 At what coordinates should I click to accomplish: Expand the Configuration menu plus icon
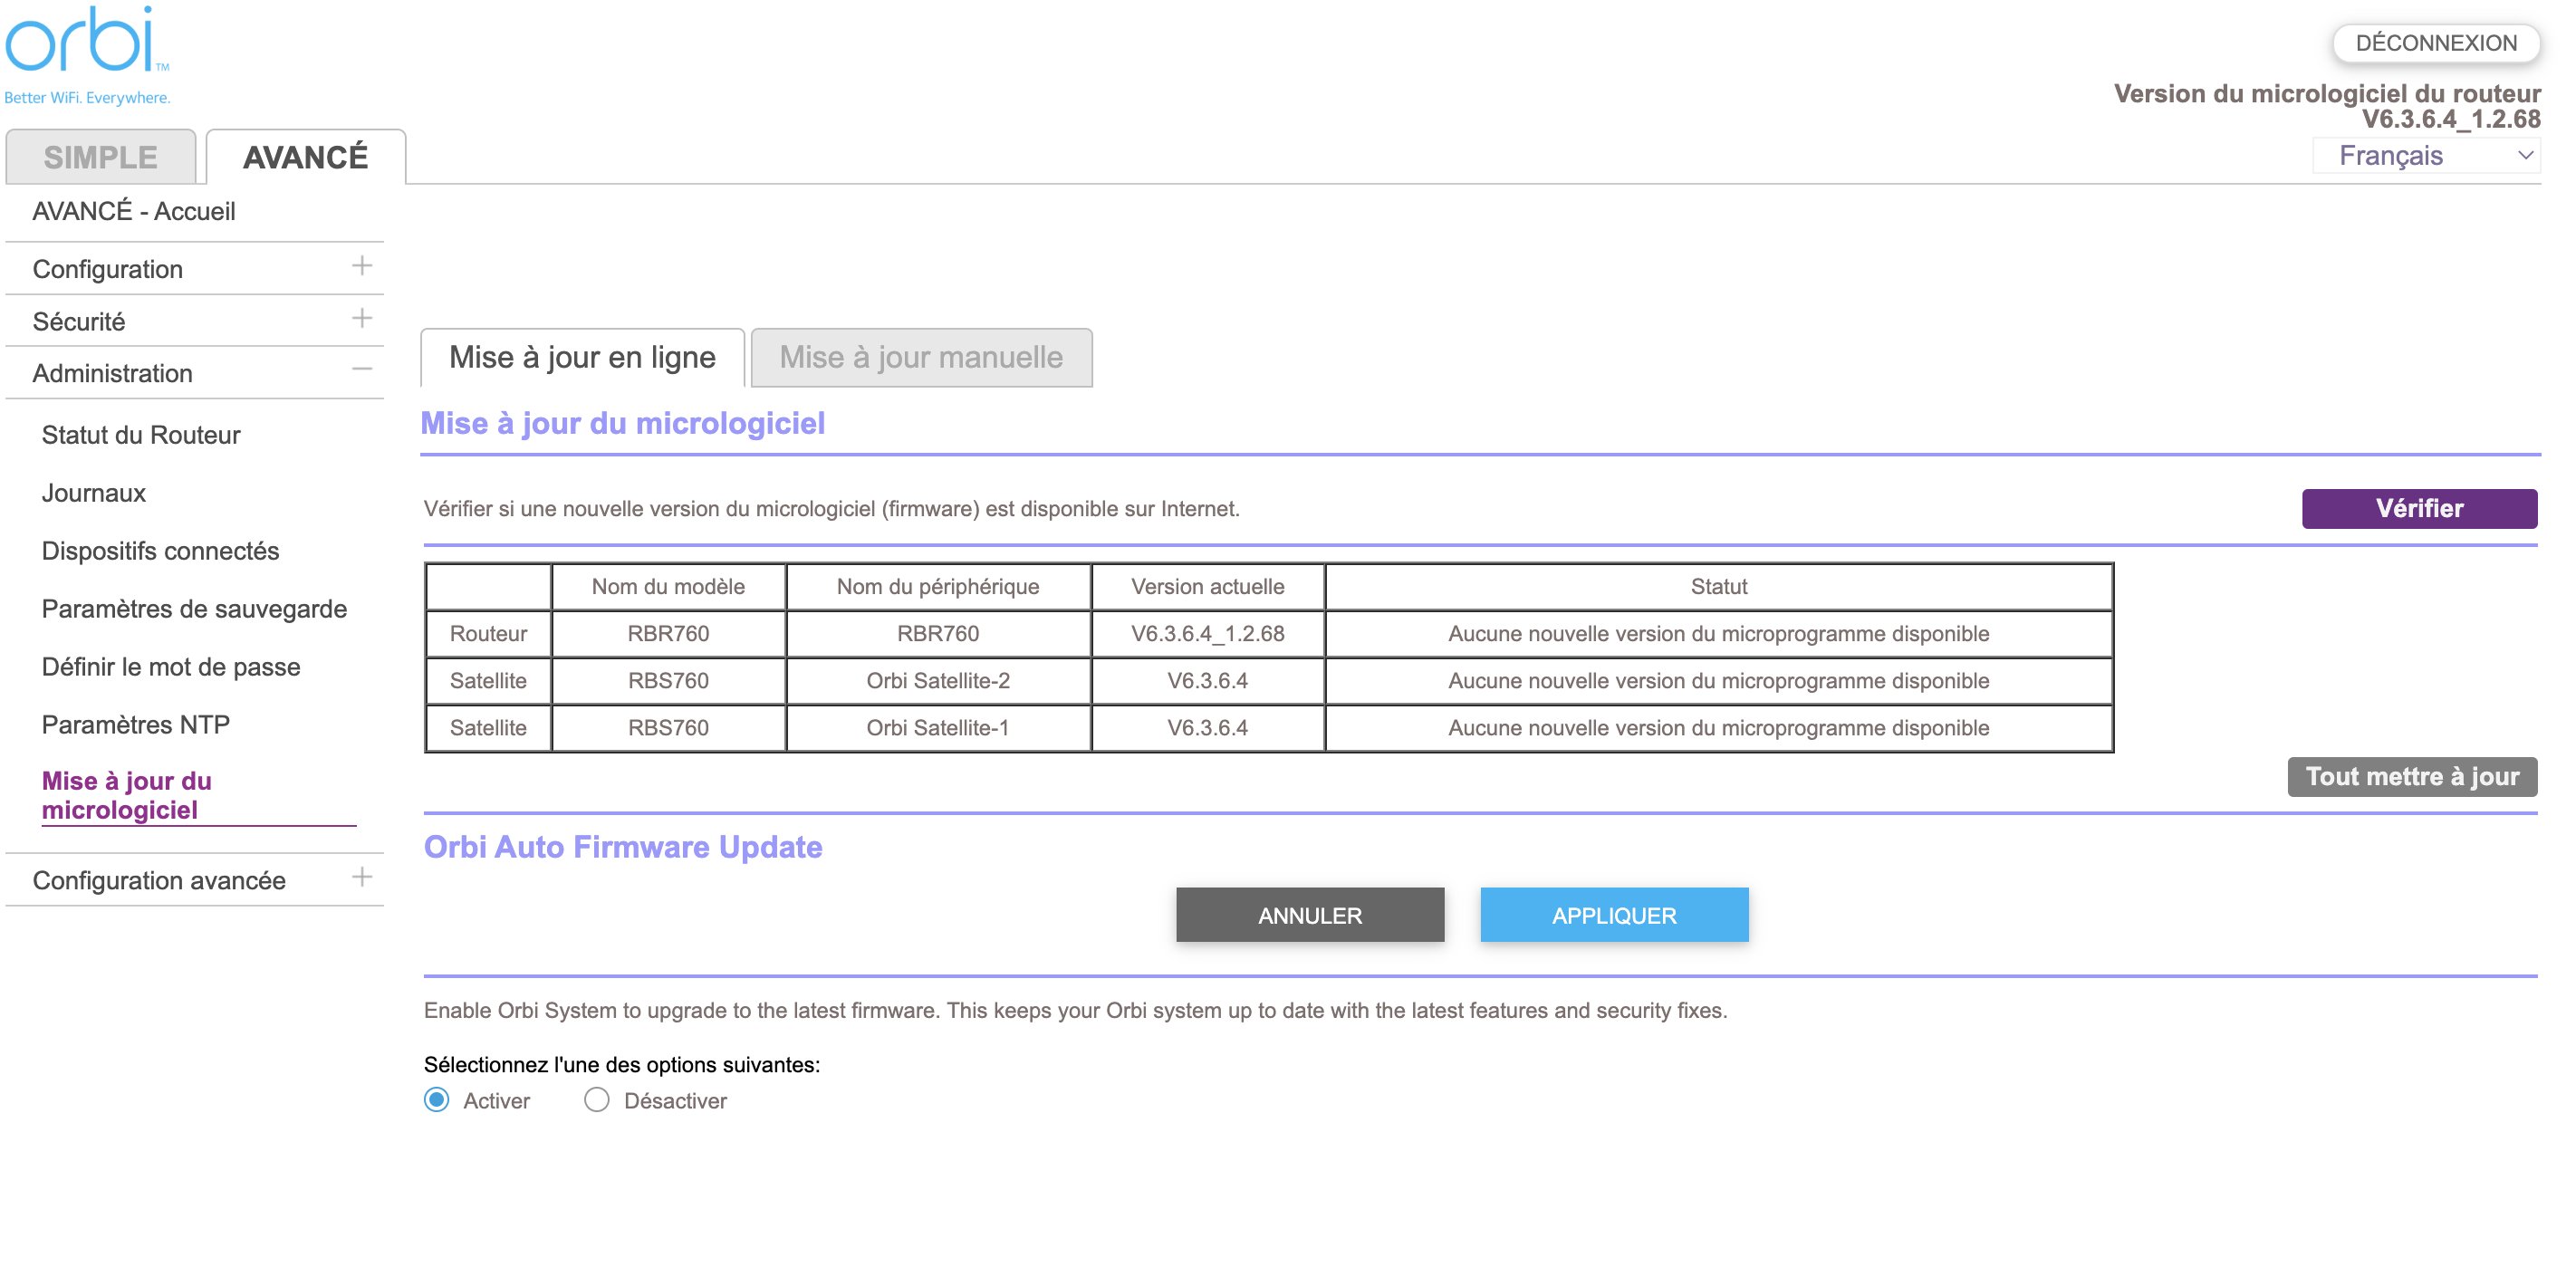(x=362, y=266)
